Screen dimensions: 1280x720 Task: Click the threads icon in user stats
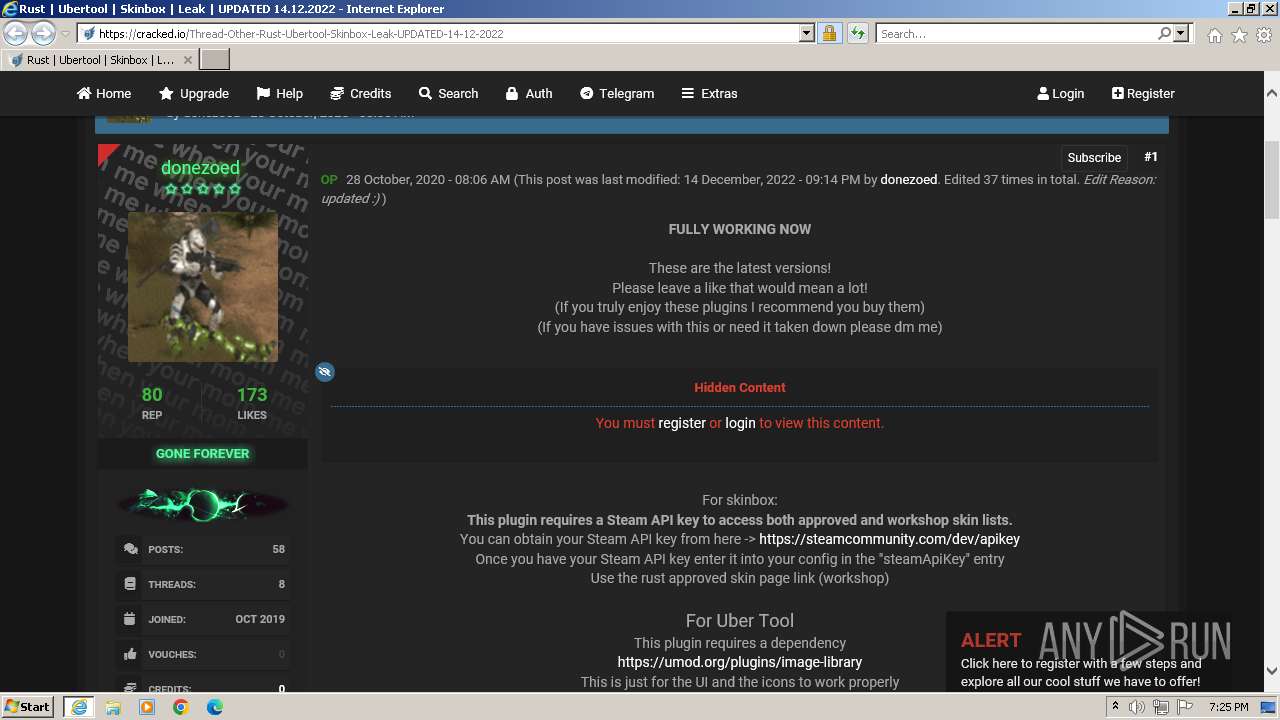(x=130, y=584)
